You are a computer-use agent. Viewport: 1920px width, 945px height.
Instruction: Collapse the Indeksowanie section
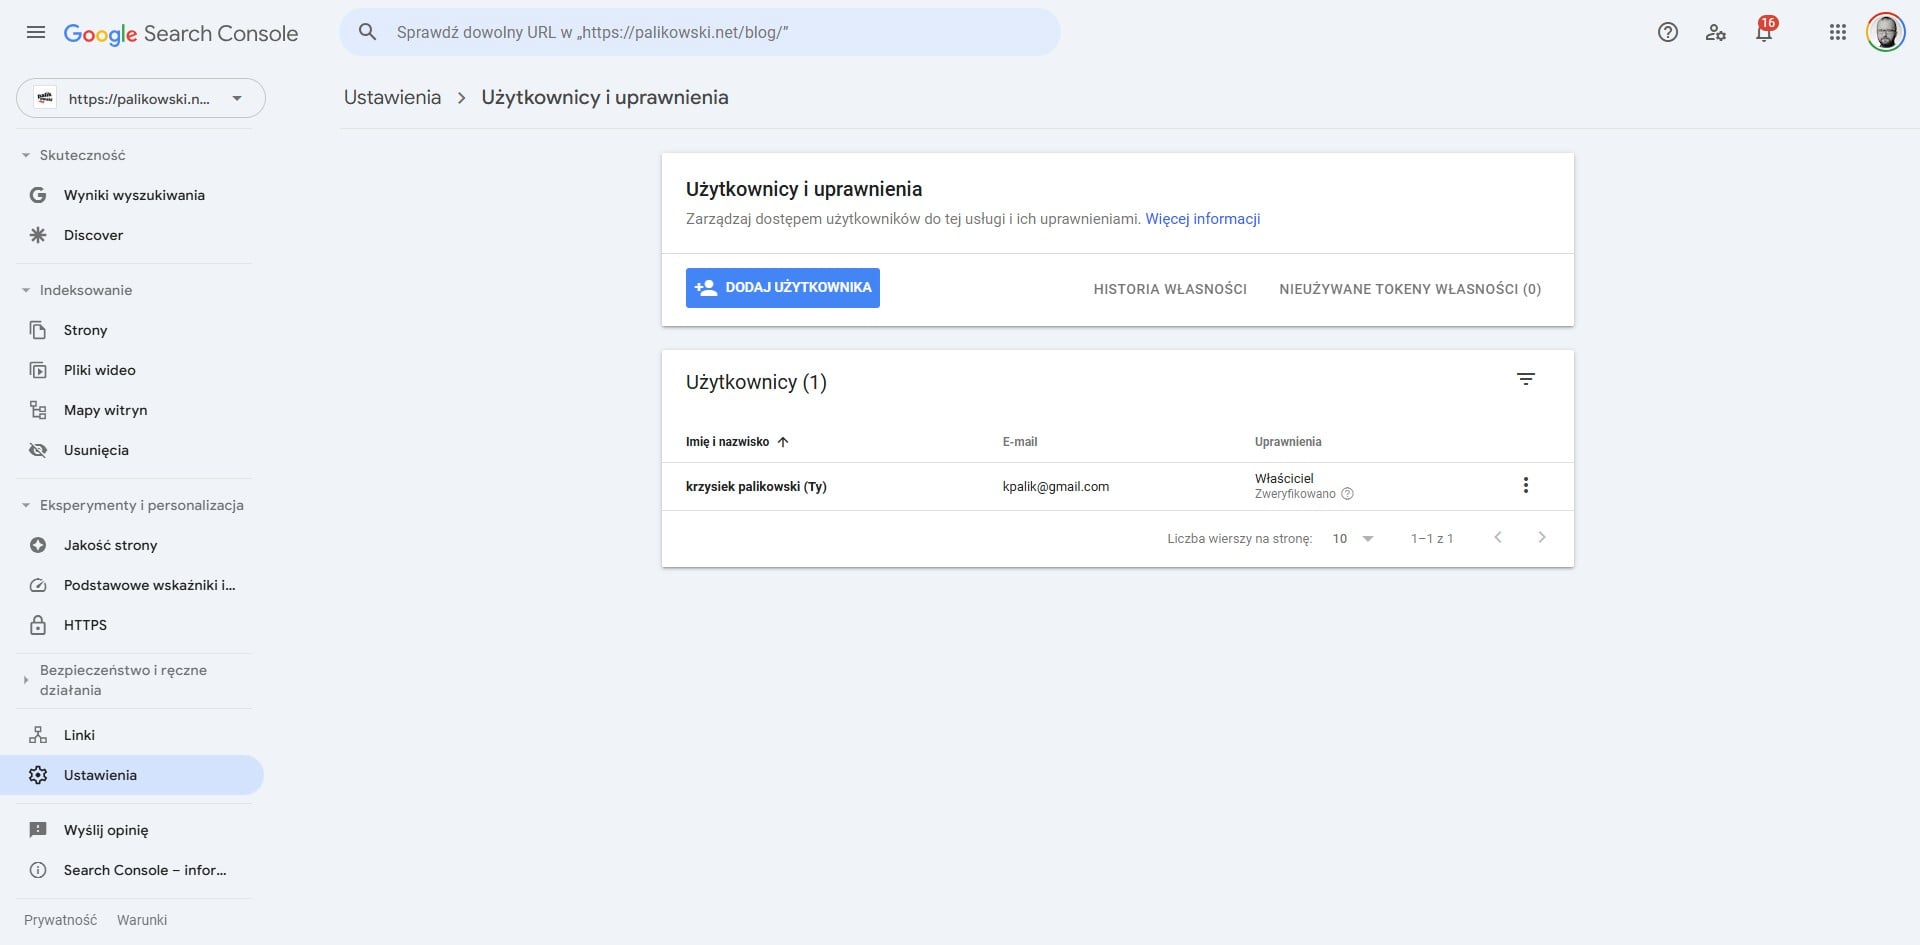(26, 290)
